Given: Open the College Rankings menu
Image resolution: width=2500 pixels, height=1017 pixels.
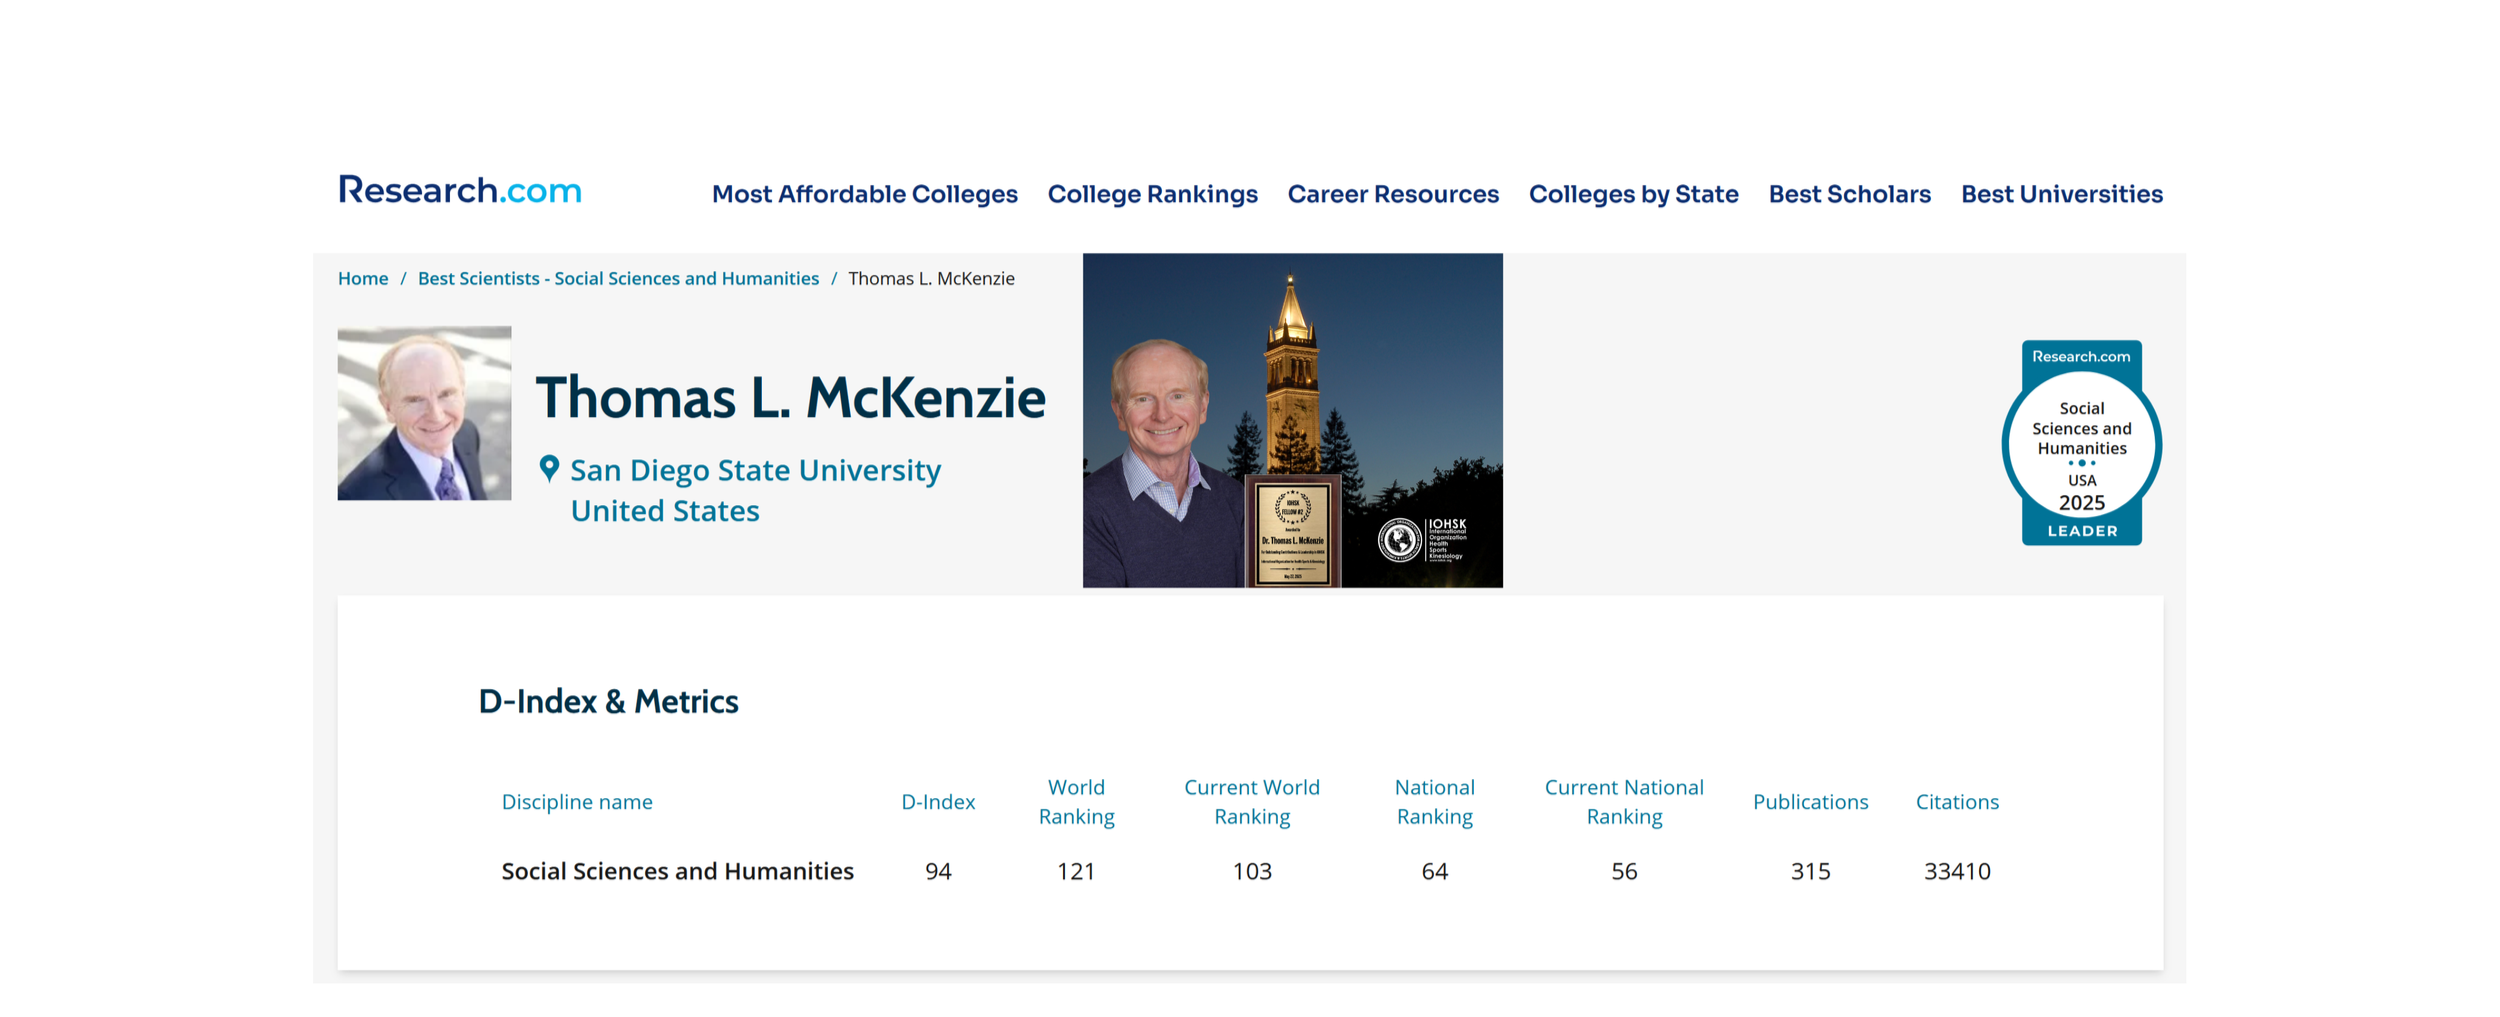Looking at the screenshot, I should [x=1152, y=194].
